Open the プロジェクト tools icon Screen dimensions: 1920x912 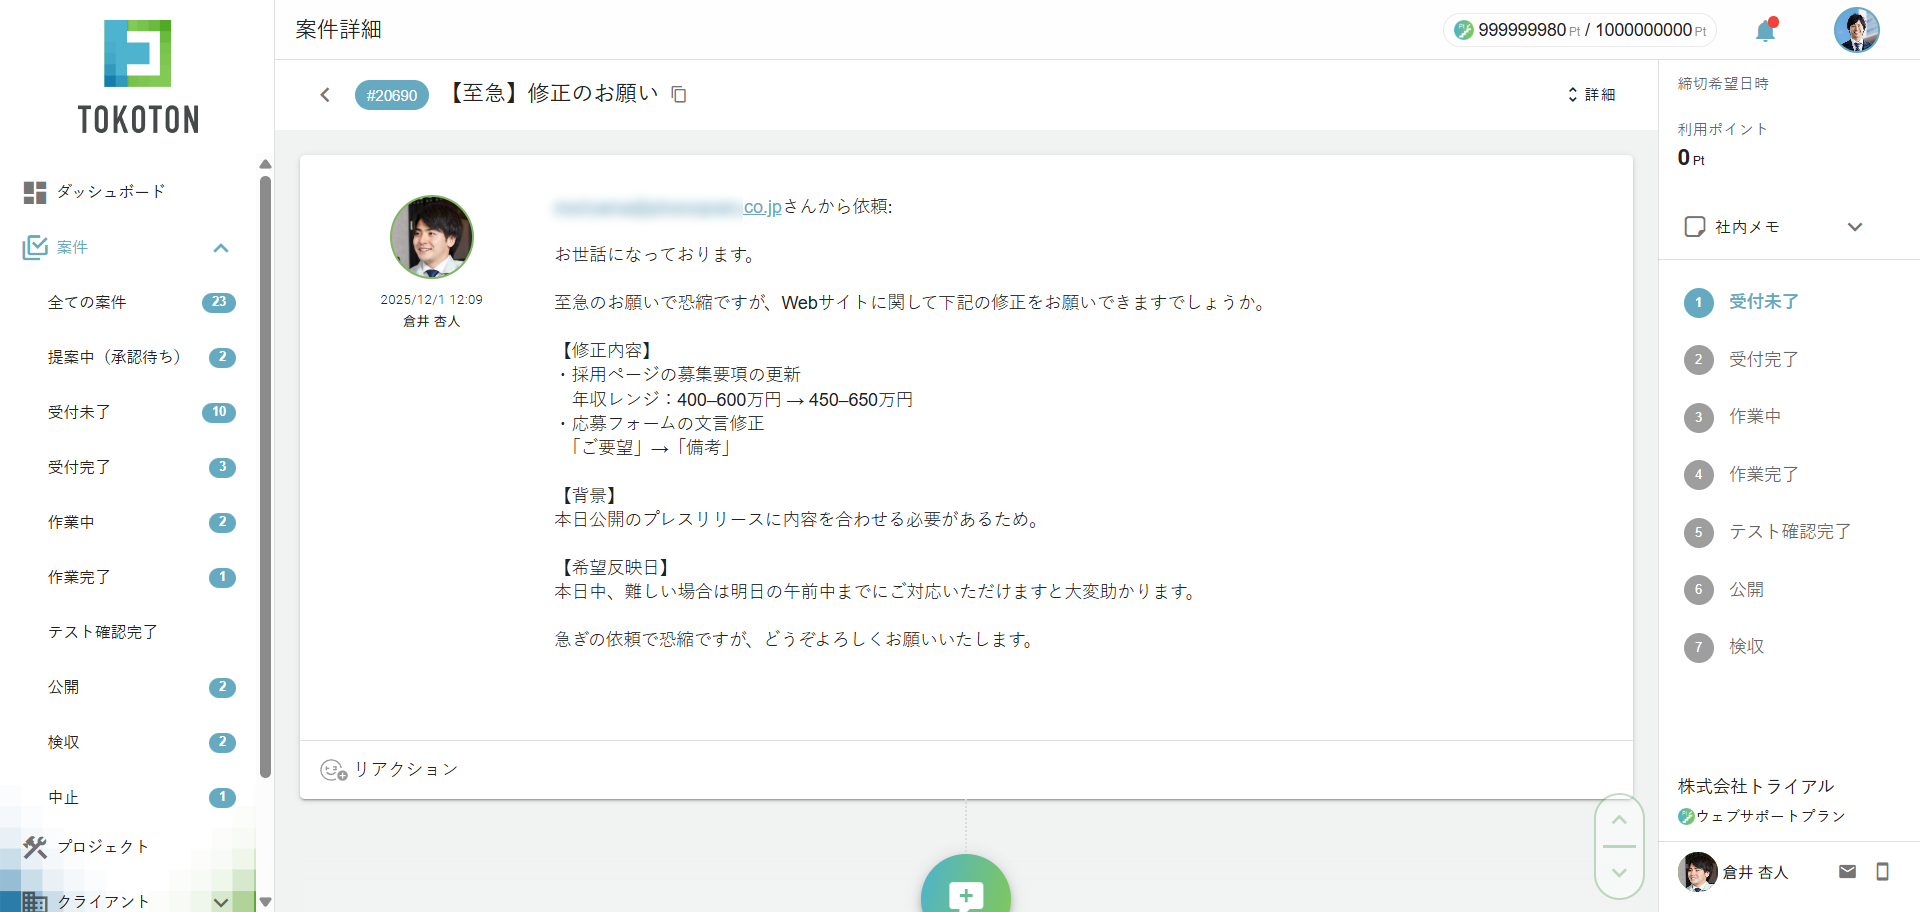point(35,846)
